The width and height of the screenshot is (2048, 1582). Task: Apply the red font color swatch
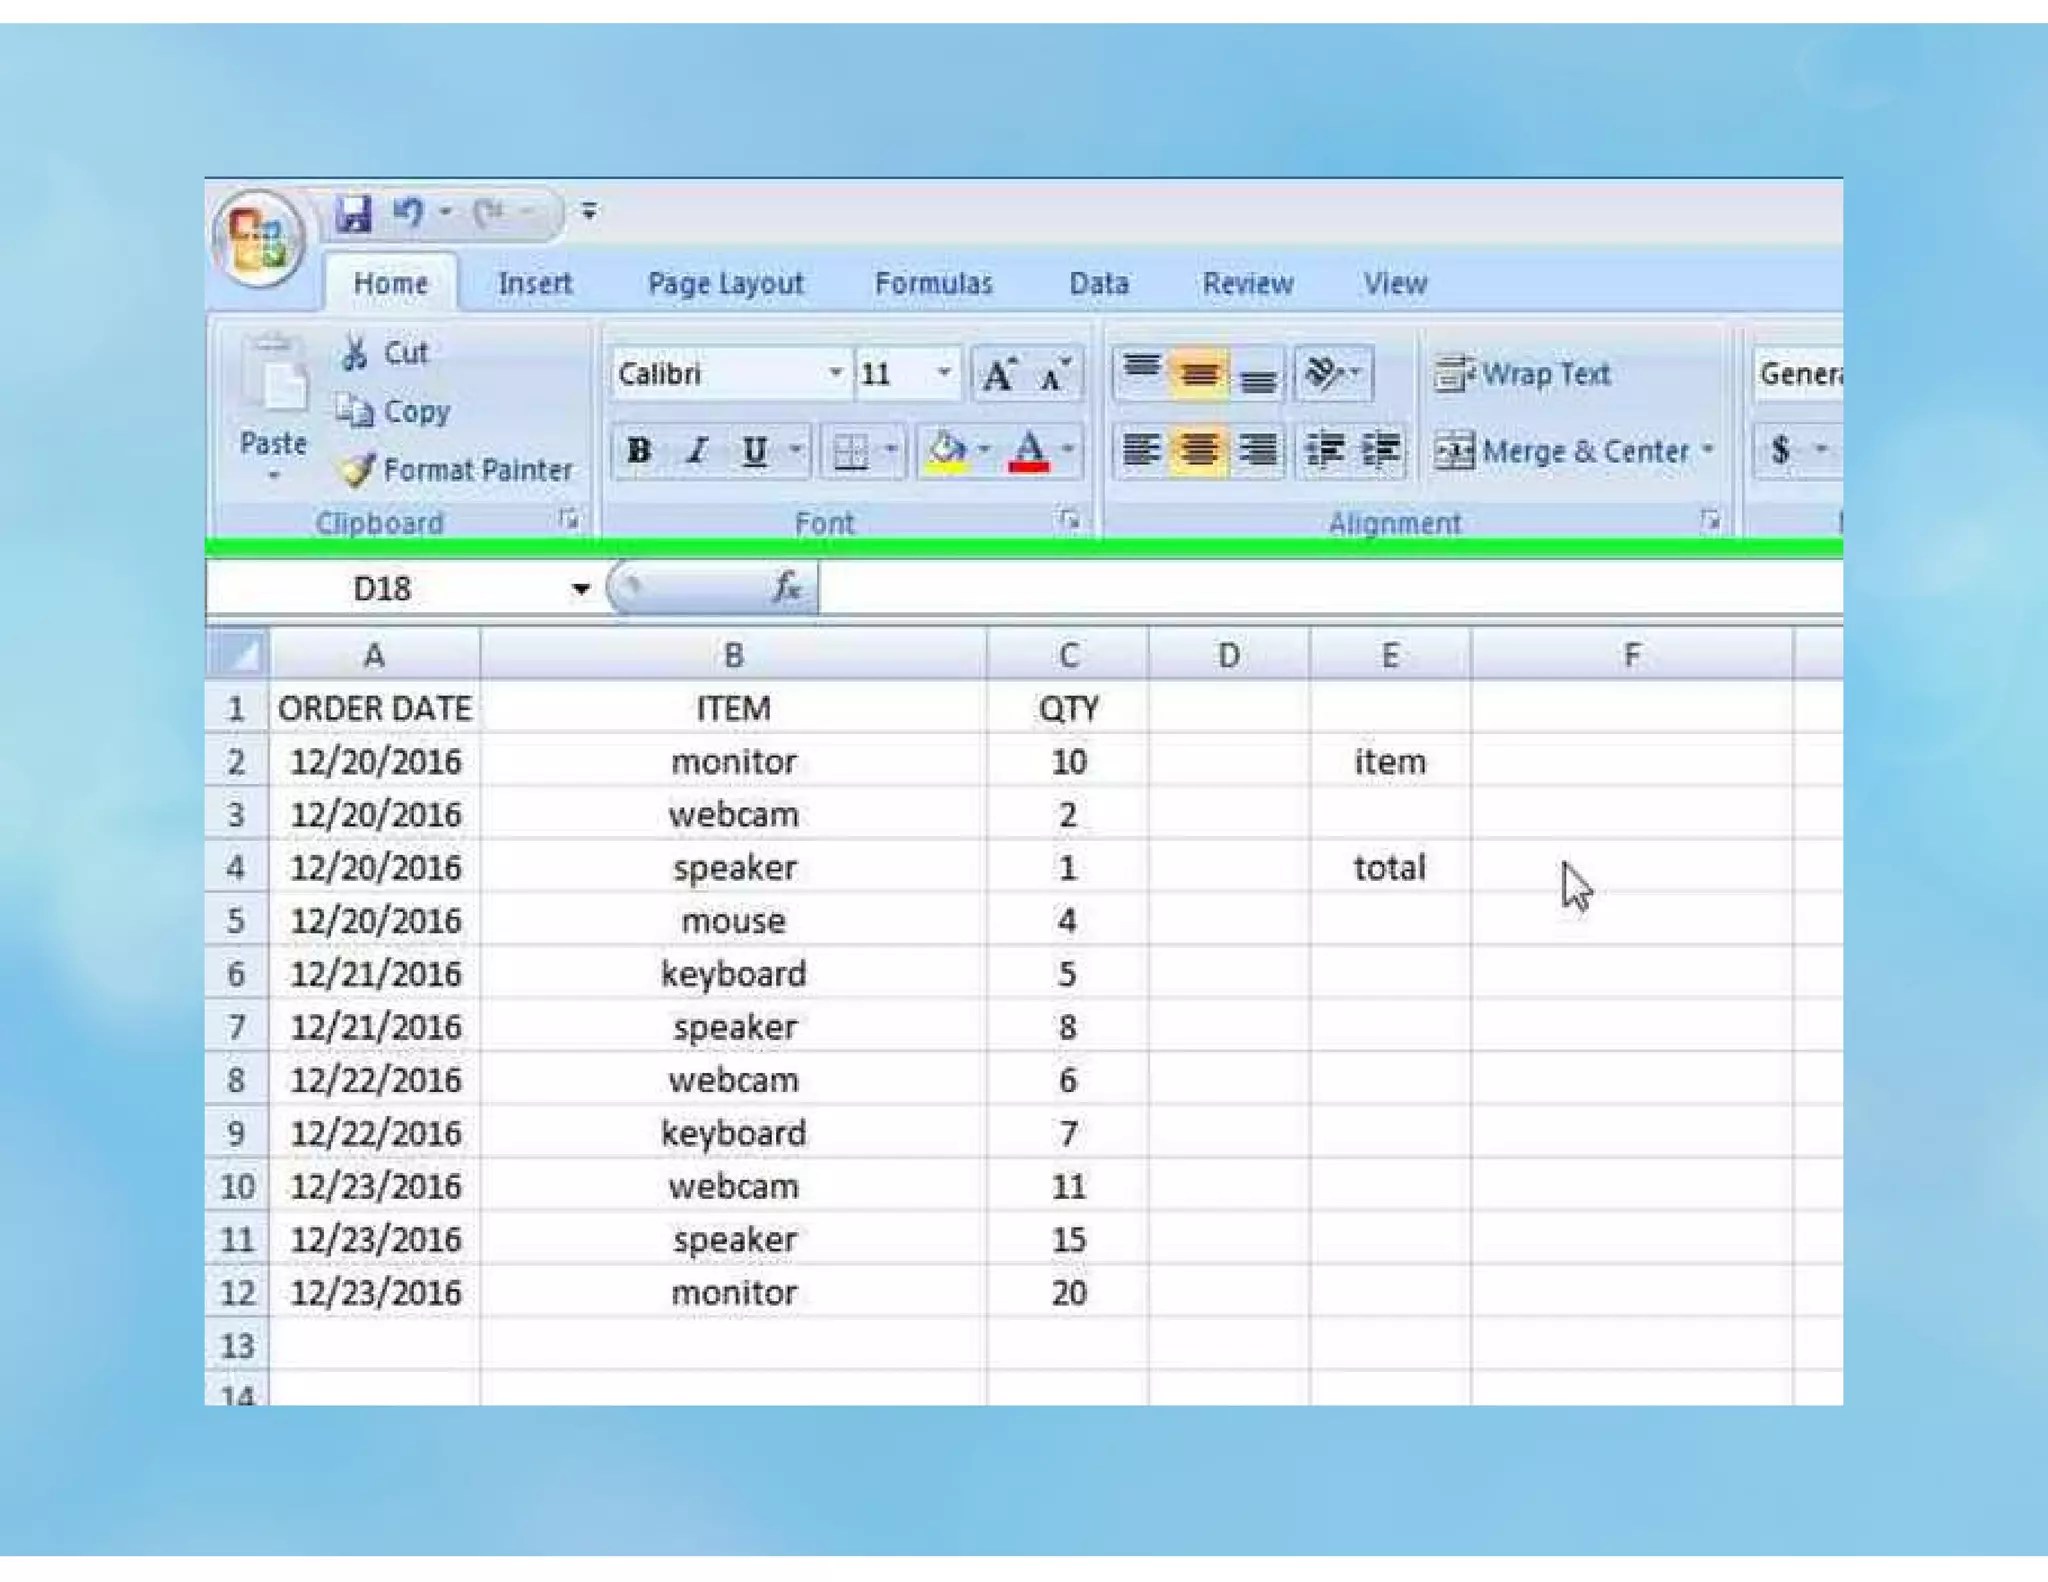[1029, 451]
